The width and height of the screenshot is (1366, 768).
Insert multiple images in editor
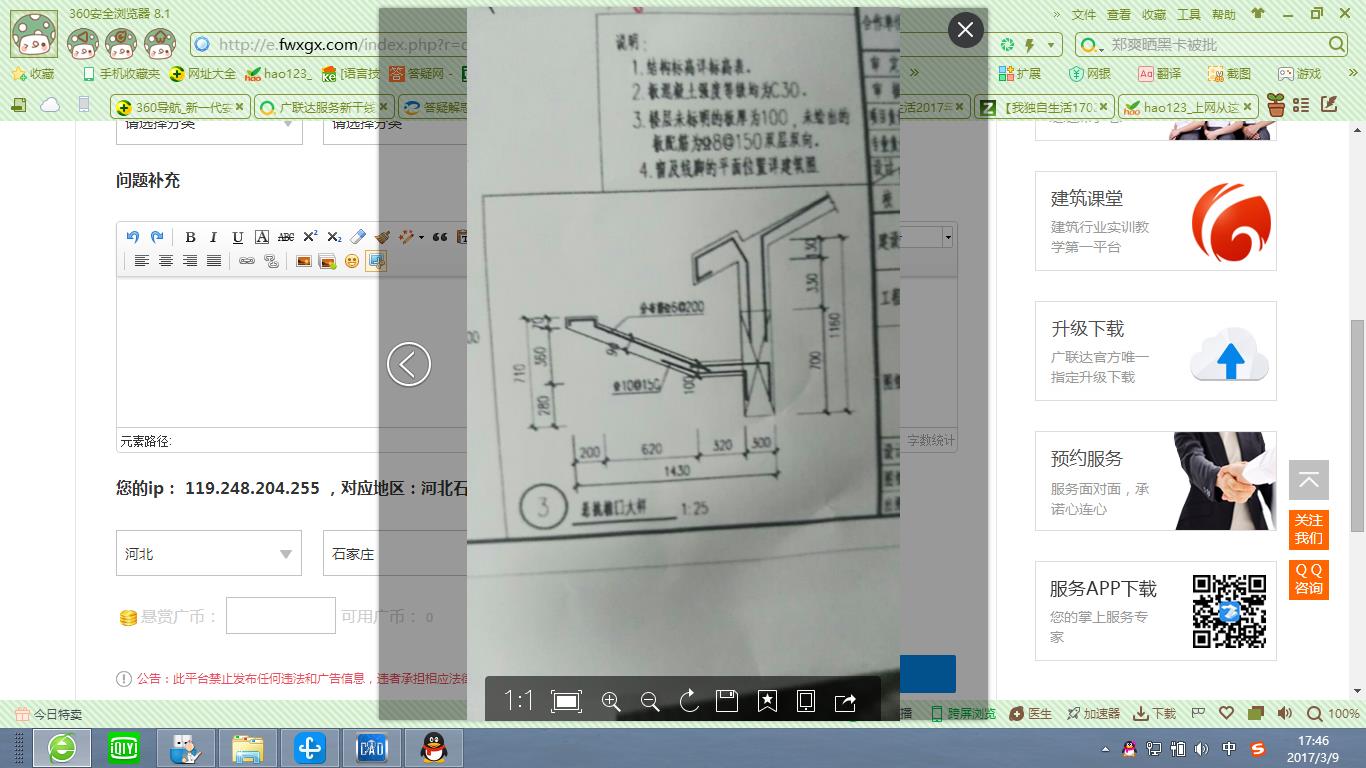[327, 261]
